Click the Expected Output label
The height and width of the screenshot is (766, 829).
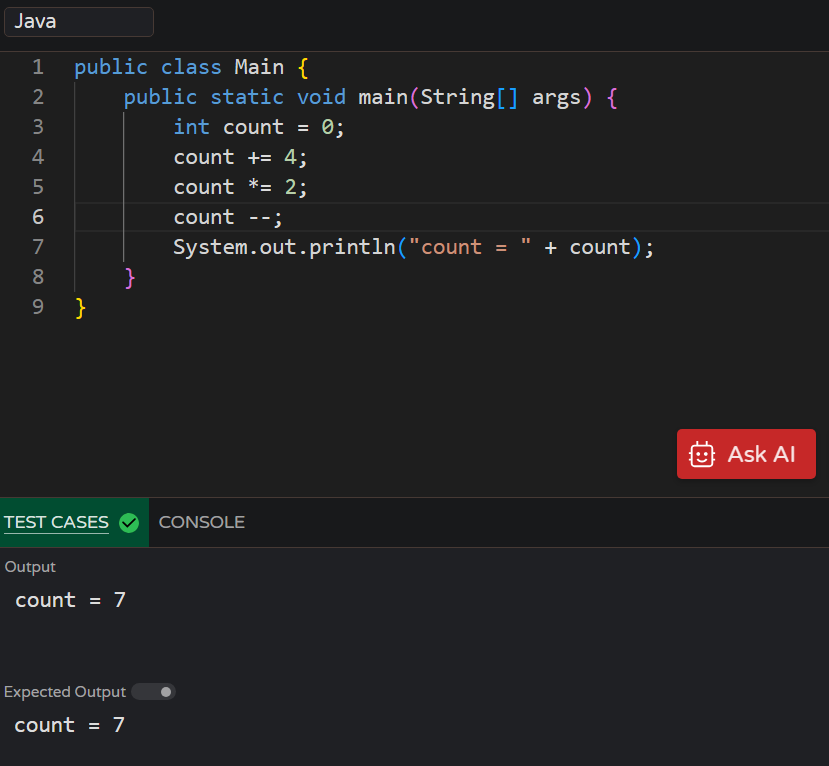pyautogui.click(x=64, y=691)
